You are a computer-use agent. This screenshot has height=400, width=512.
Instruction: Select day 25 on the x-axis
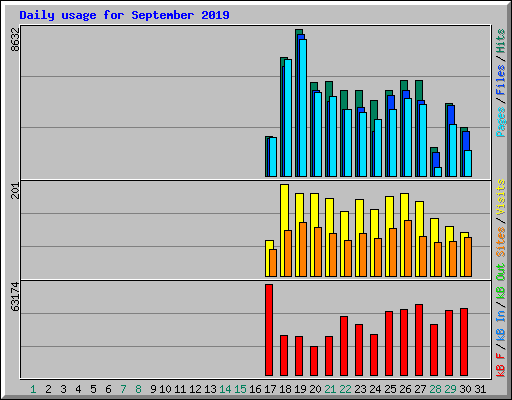point(390,389)
